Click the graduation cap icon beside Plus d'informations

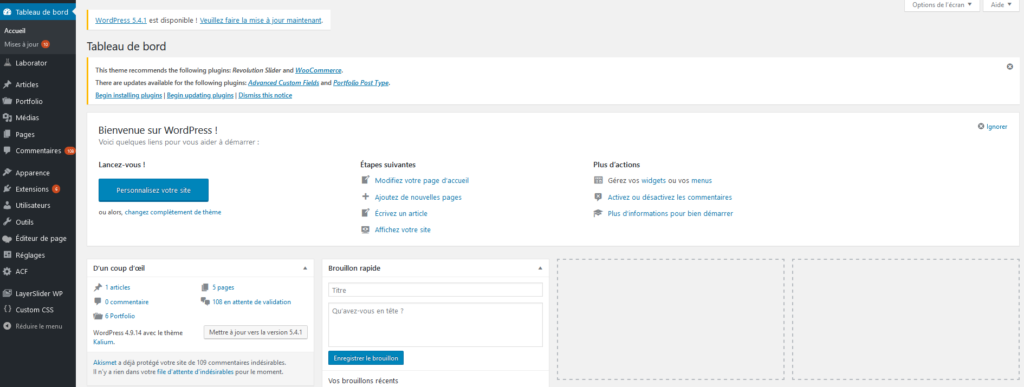click(x=598, y=213)
